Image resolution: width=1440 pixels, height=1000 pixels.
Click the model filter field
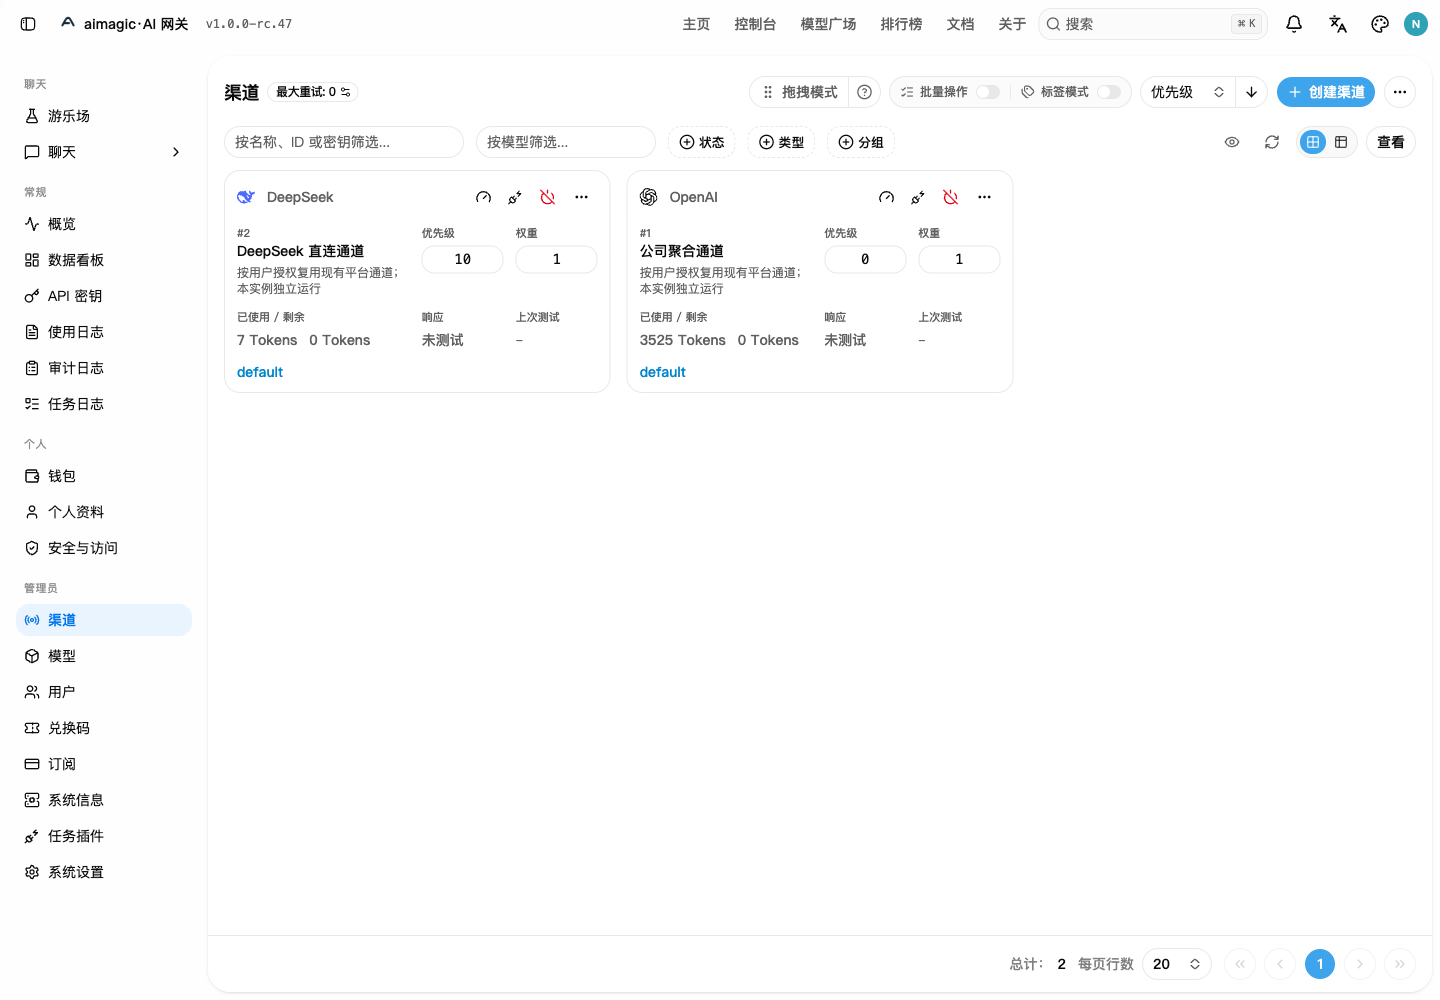pyautogui.click(x=566, y=142)
